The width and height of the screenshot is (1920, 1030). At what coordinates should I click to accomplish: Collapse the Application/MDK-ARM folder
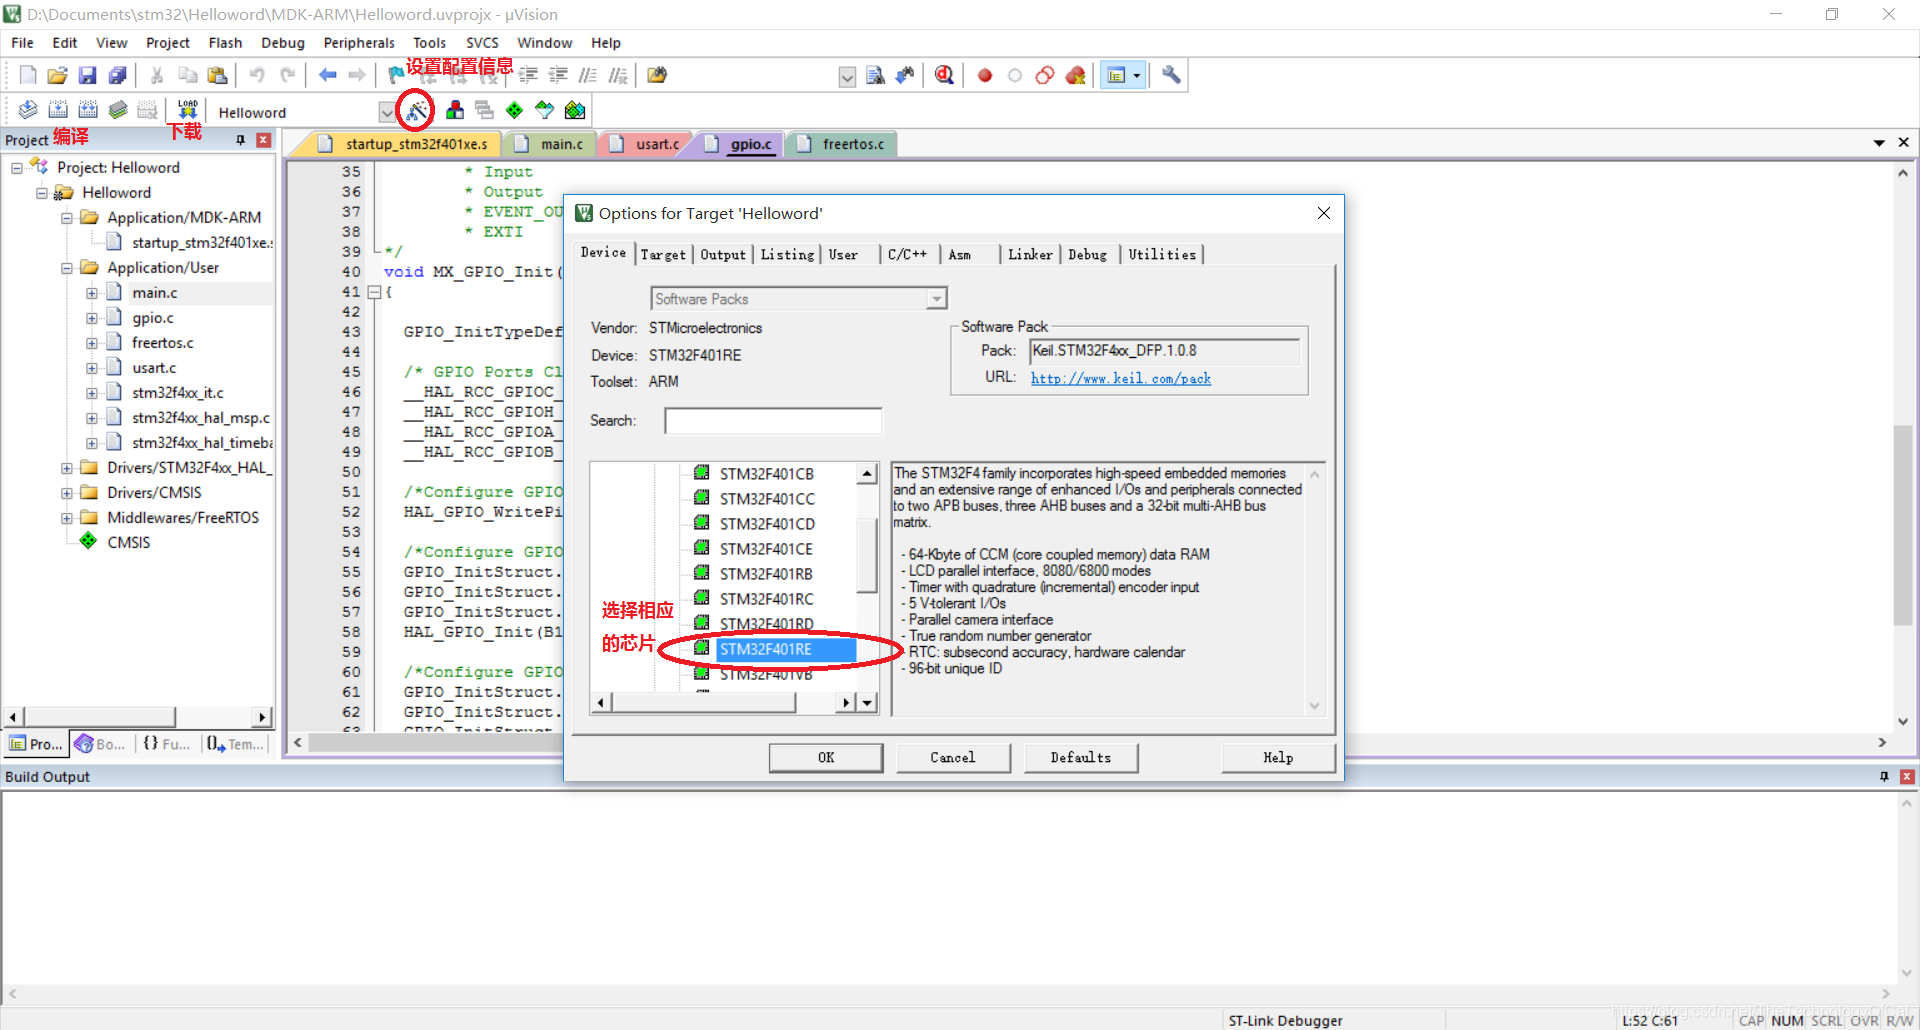(x=67, y=218)
